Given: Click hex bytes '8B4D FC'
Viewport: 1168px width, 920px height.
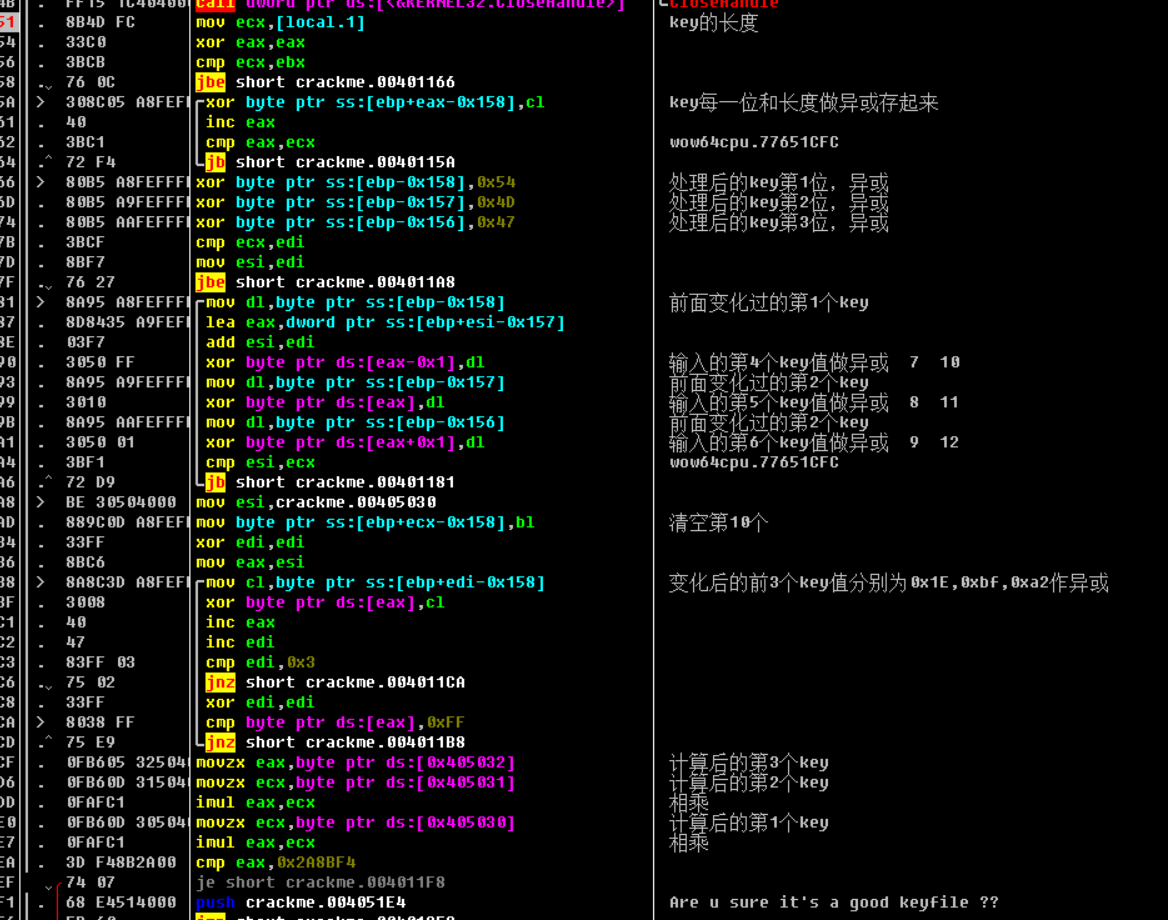Looking at the screenshot, I should point(101,22).
